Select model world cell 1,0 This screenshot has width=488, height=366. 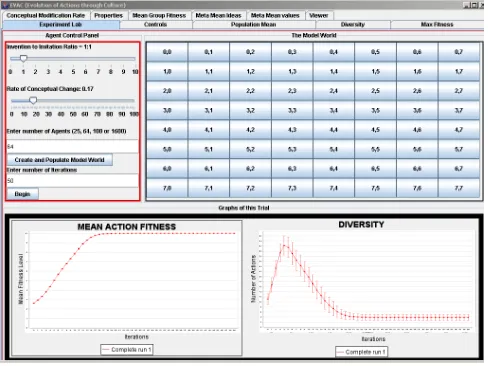pos(167,72)
